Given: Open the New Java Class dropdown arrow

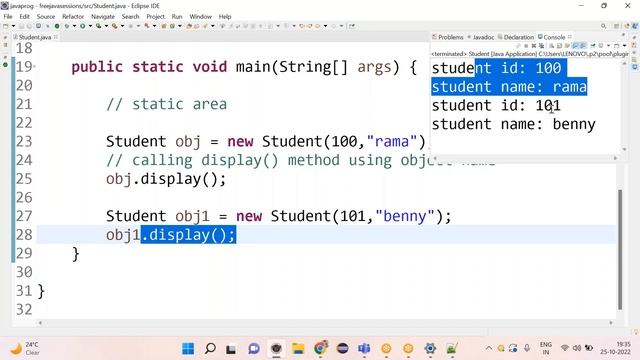Looking at the screenshot, I should [x=180, y=26].
